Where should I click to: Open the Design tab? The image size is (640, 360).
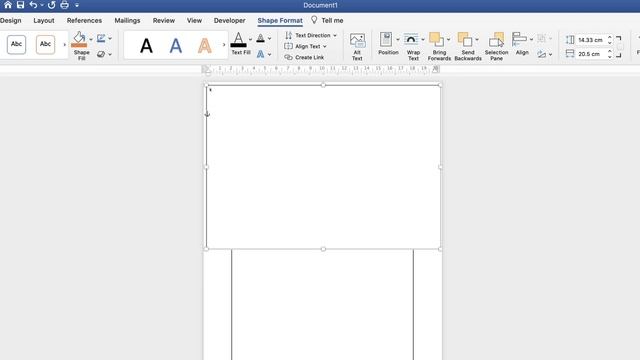[x=11, y=20]
